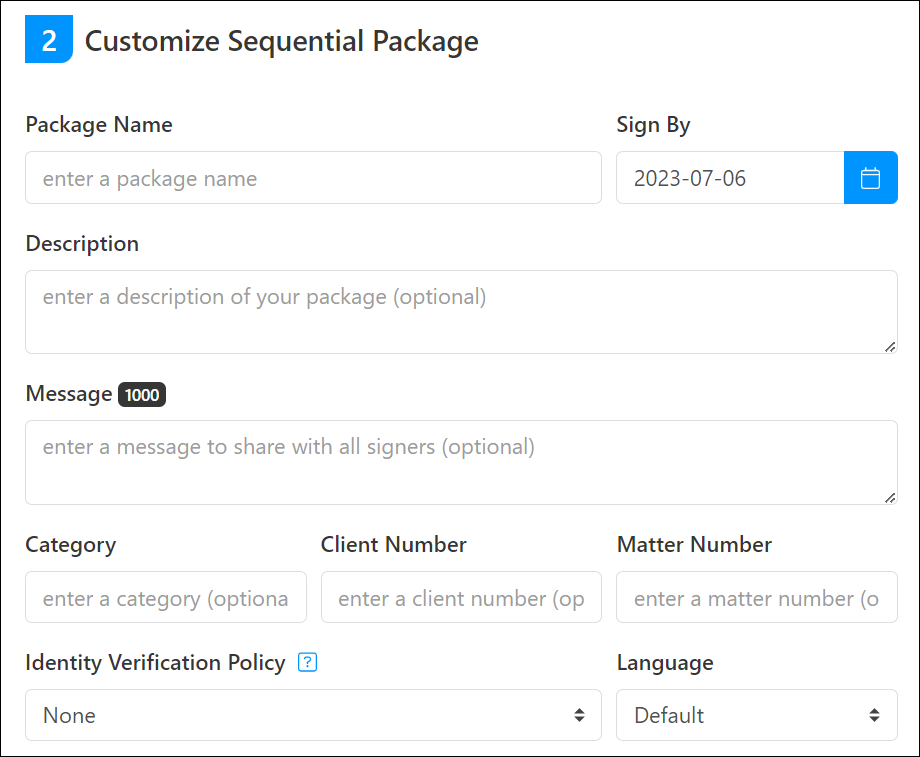
Task: Click the 1000 character limit badge beside Message
Action: point(141,394)
